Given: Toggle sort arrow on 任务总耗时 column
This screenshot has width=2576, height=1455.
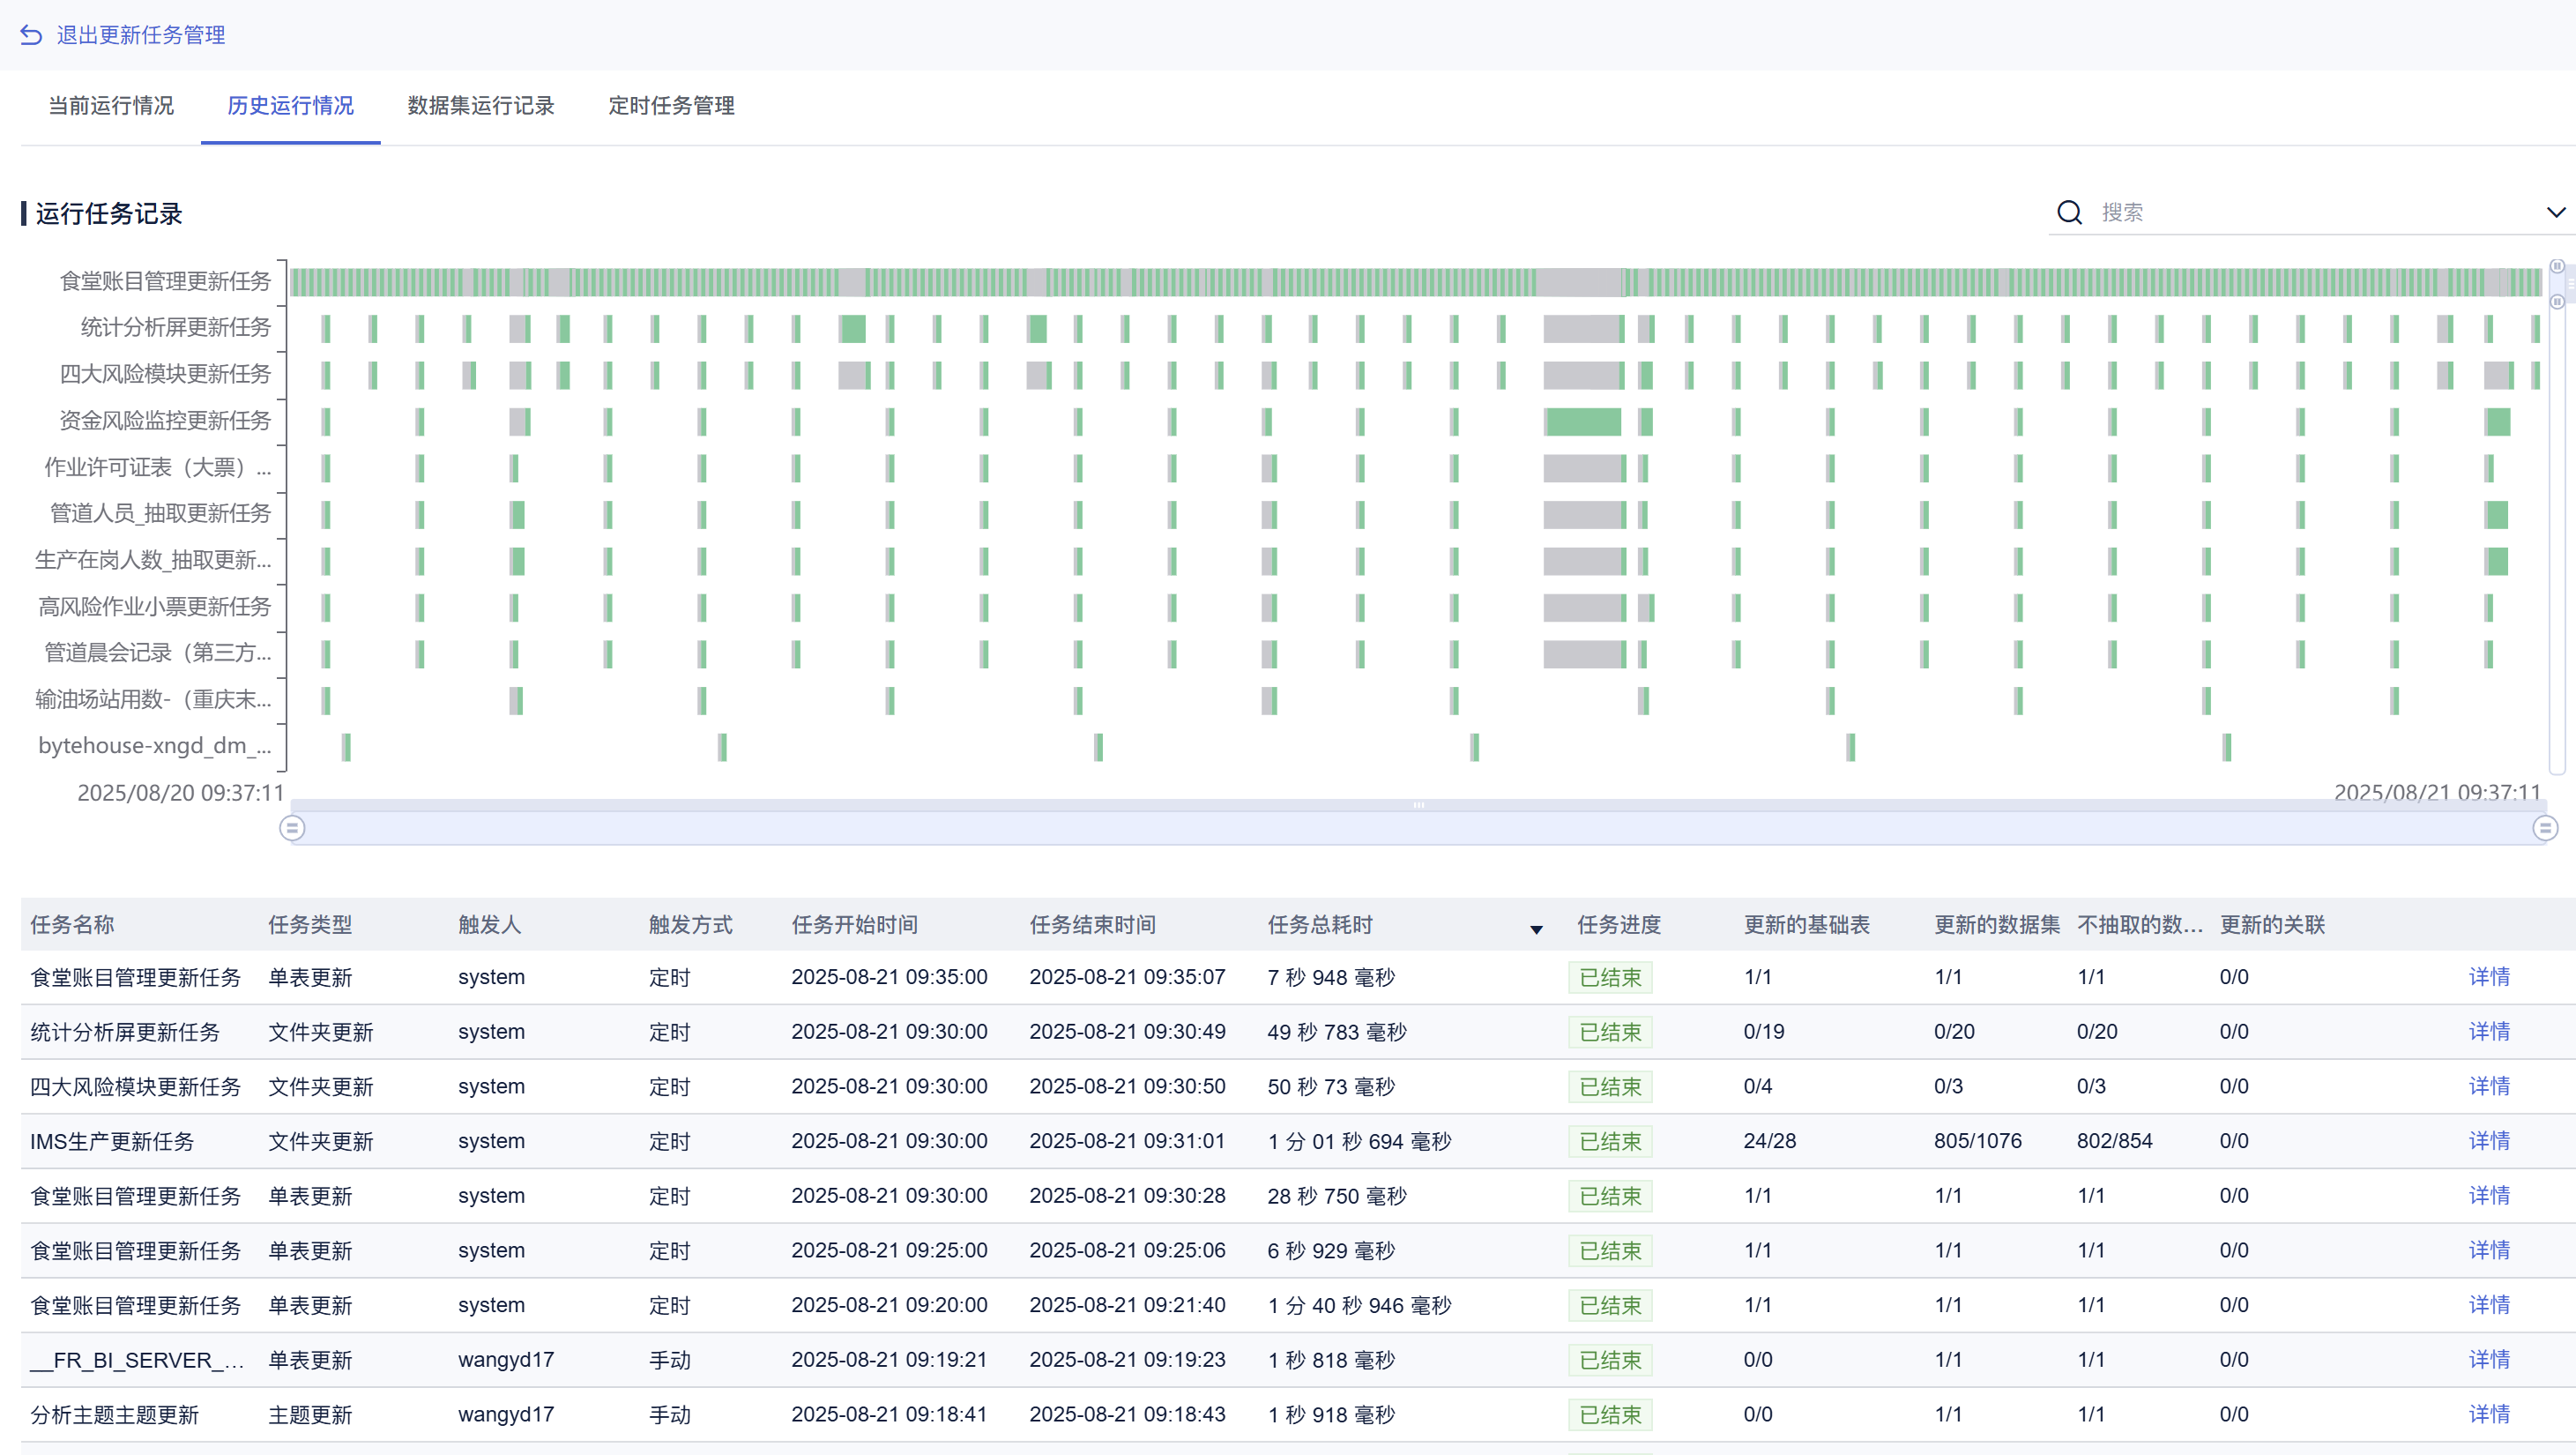Looking at the screenshot, I should click(x=1536, y=929).
